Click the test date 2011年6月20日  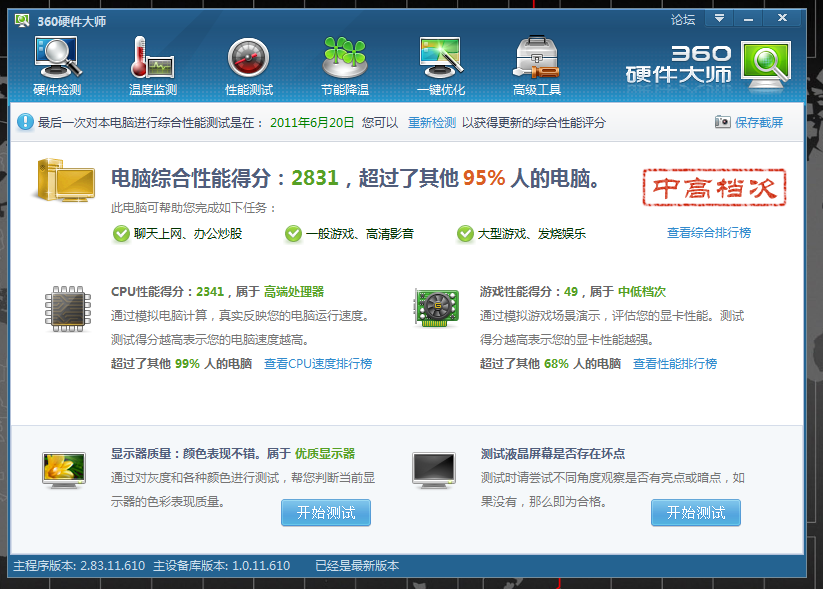(312, 123)
